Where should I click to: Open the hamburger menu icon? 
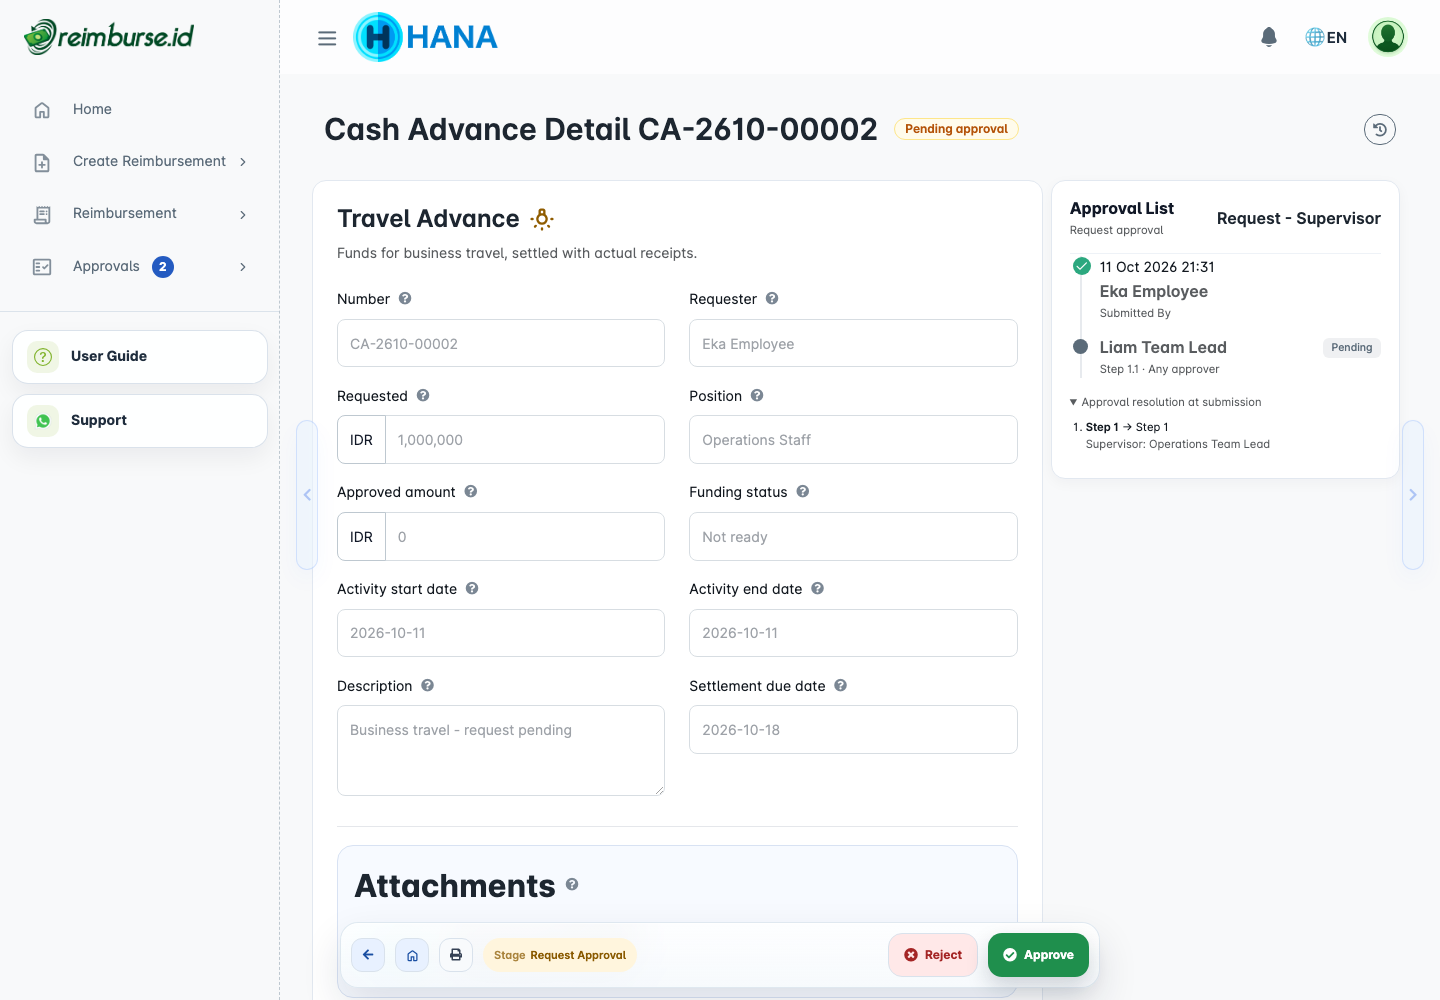tap(327, 38)
